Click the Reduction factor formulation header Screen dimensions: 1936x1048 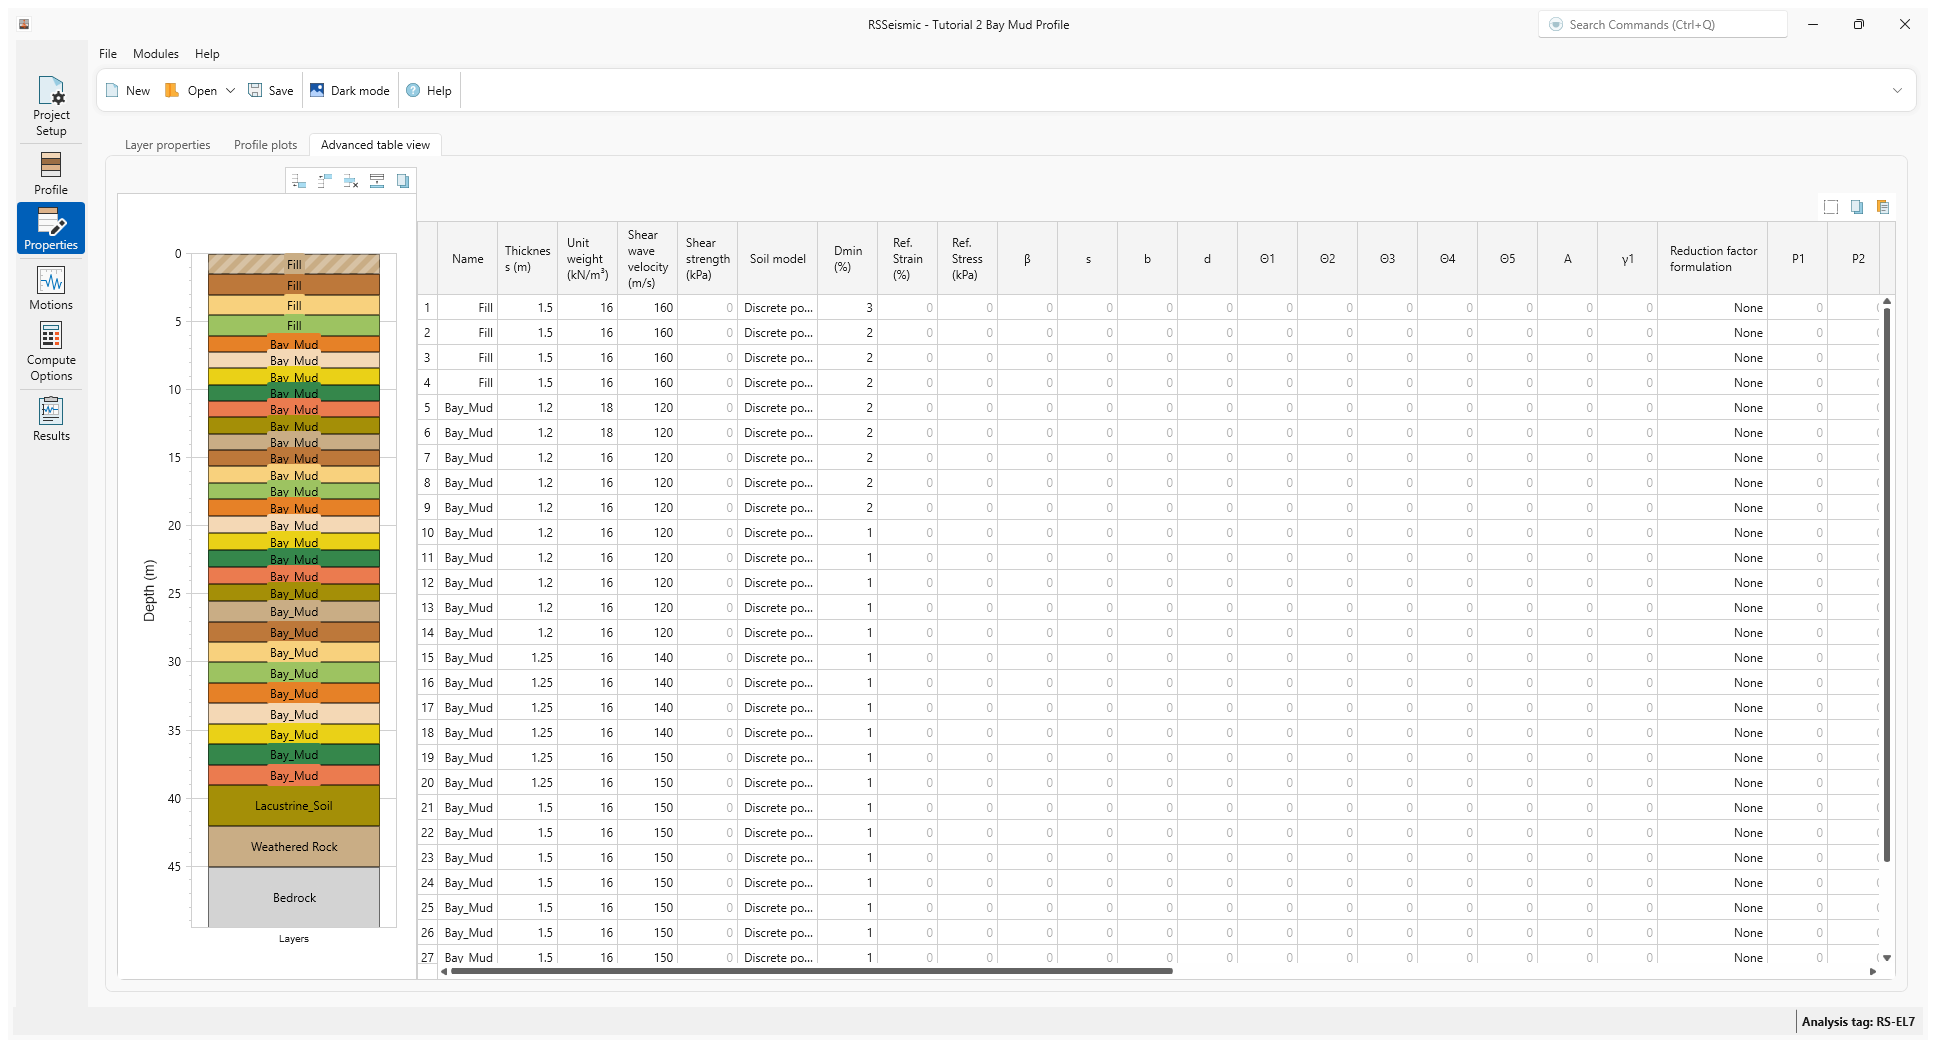click(x=1713, y=259)
